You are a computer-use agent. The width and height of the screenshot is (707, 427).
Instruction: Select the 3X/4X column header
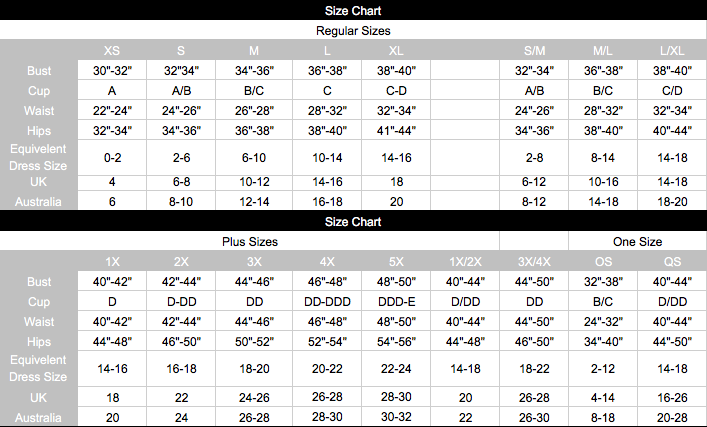(534, 262)
